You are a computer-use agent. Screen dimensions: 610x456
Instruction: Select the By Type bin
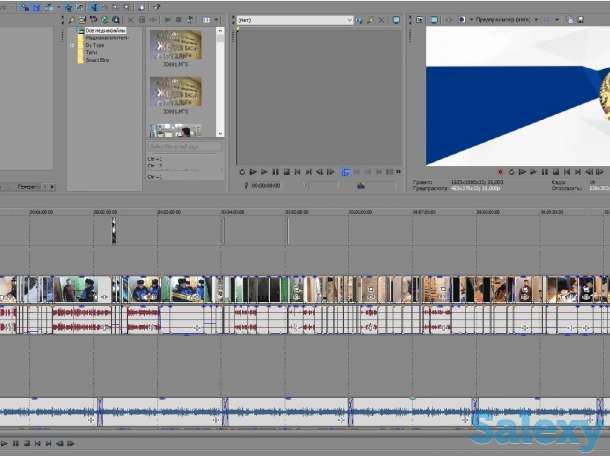95,45
